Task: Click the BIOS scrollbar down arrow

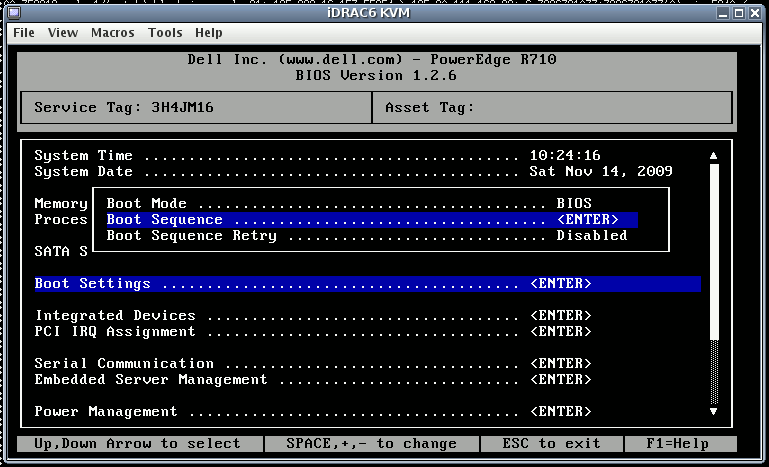Action: click(714, 411)
